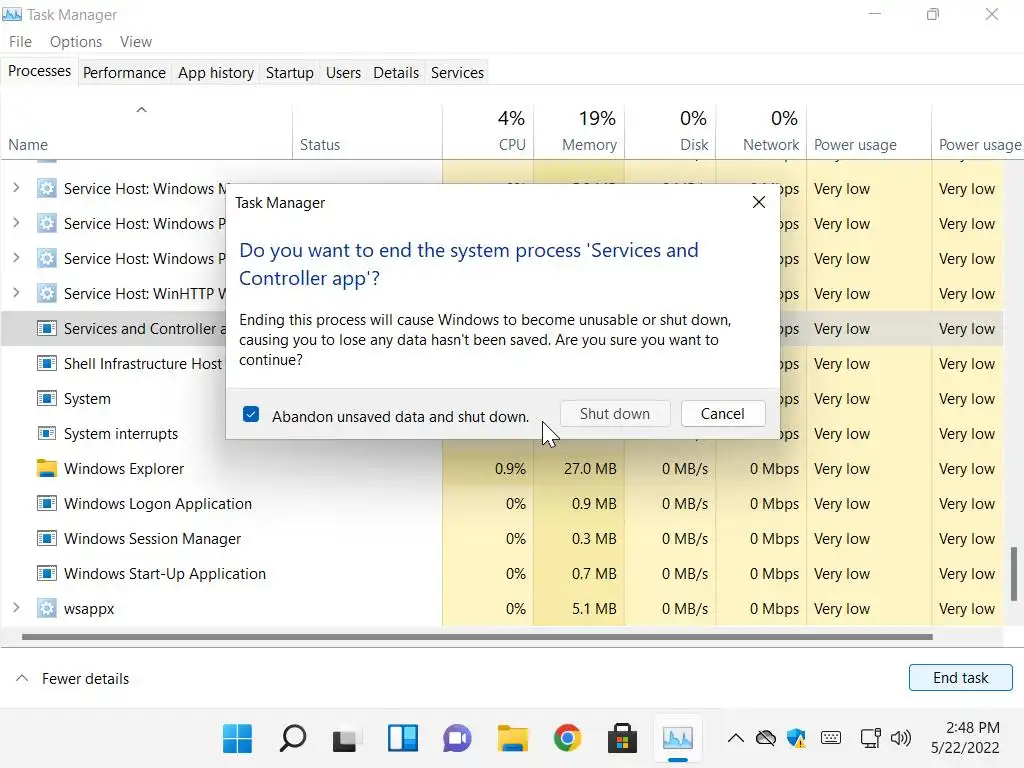Click the End task button
Image resolution: width=1024 pixels, height=768 pixels.
(x=961, y=678)
